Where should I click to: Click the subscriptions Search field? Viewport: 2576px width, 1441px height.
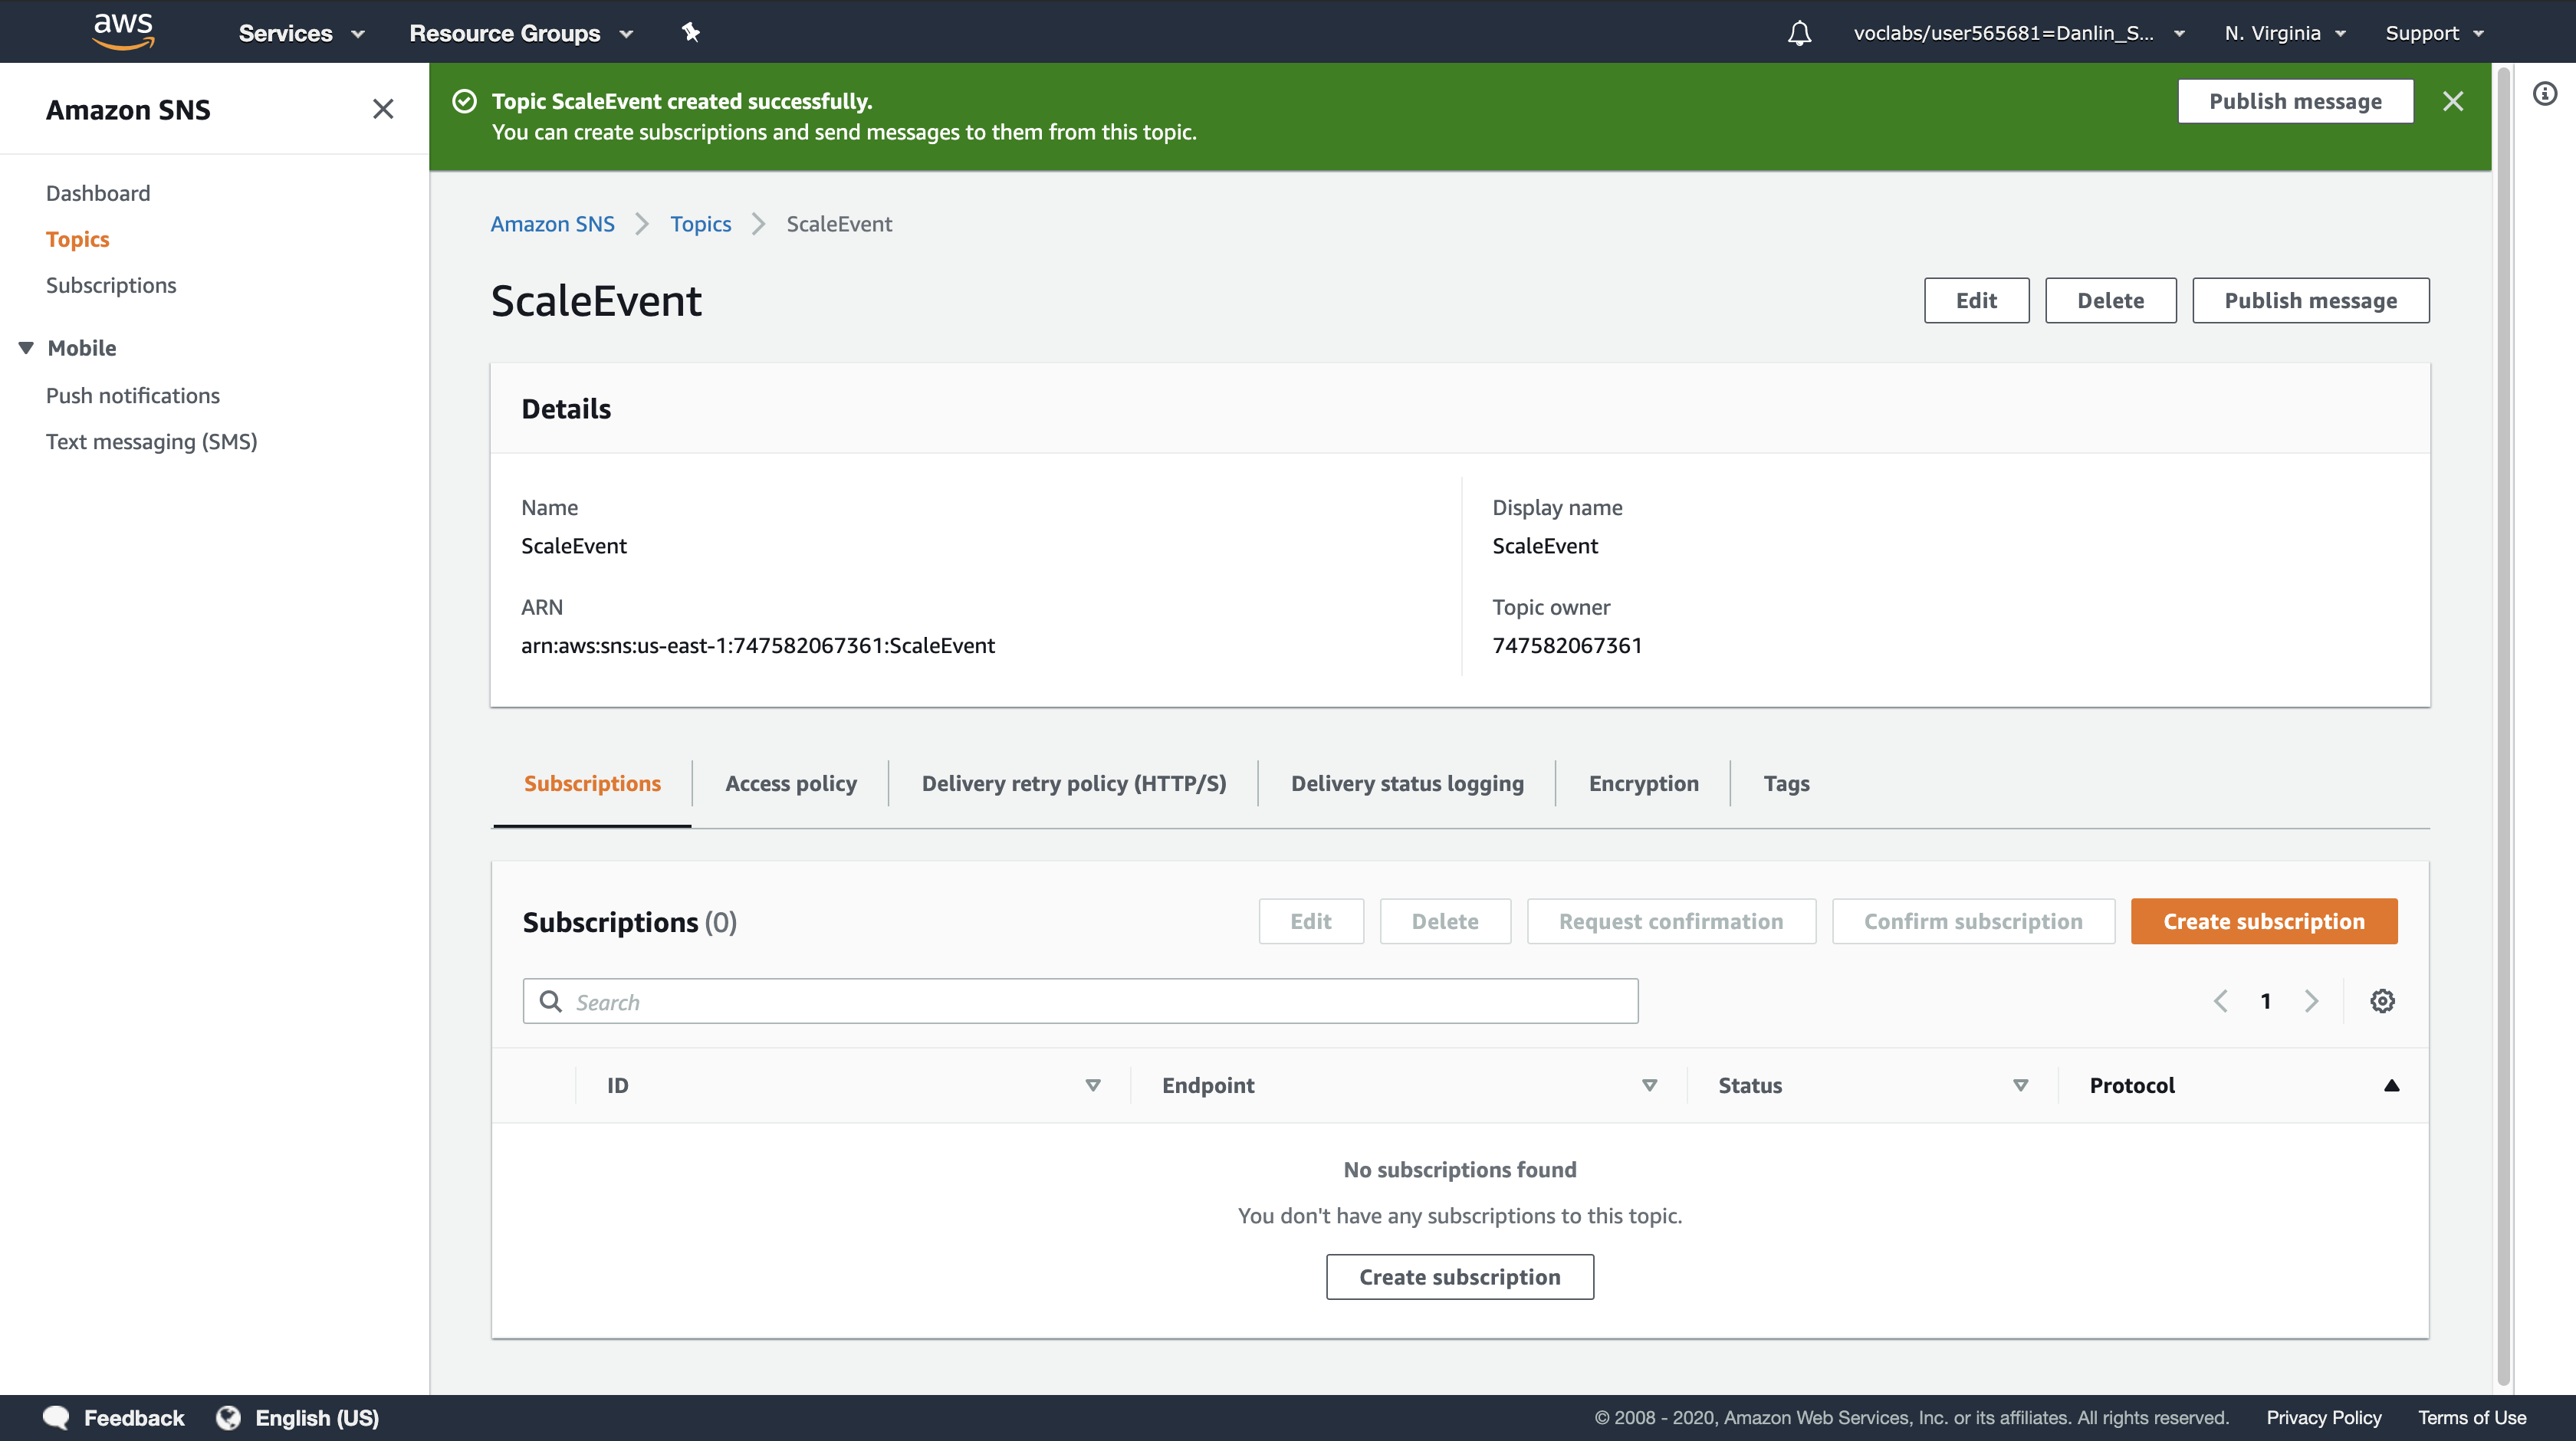[1080, 1001]
